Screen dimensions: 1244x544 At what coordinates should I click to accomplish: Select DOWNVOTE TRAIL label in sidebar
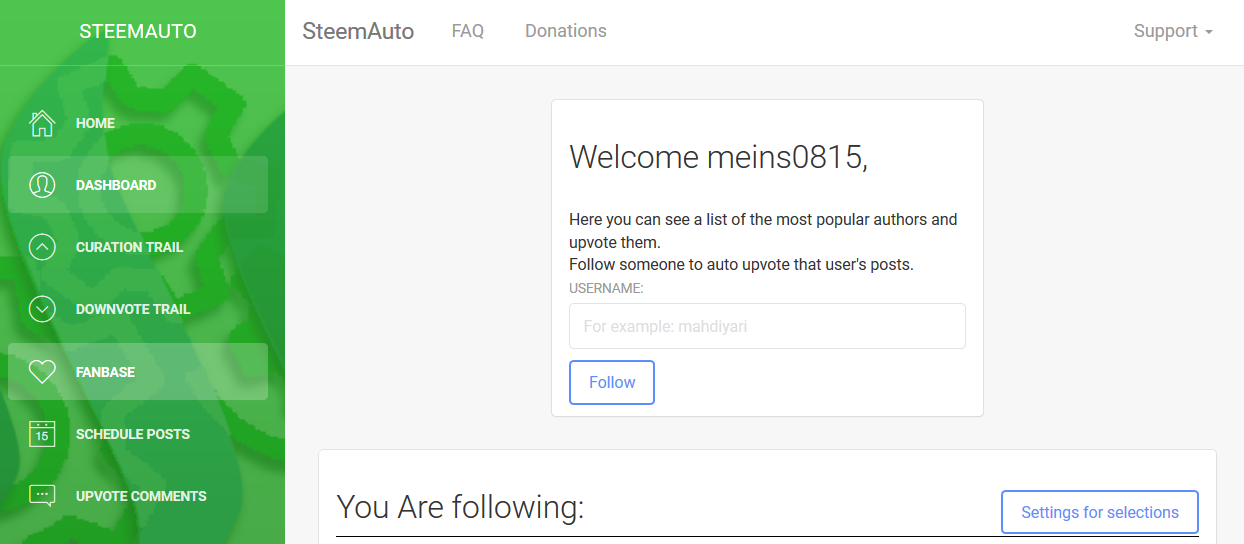coord(133,309)
